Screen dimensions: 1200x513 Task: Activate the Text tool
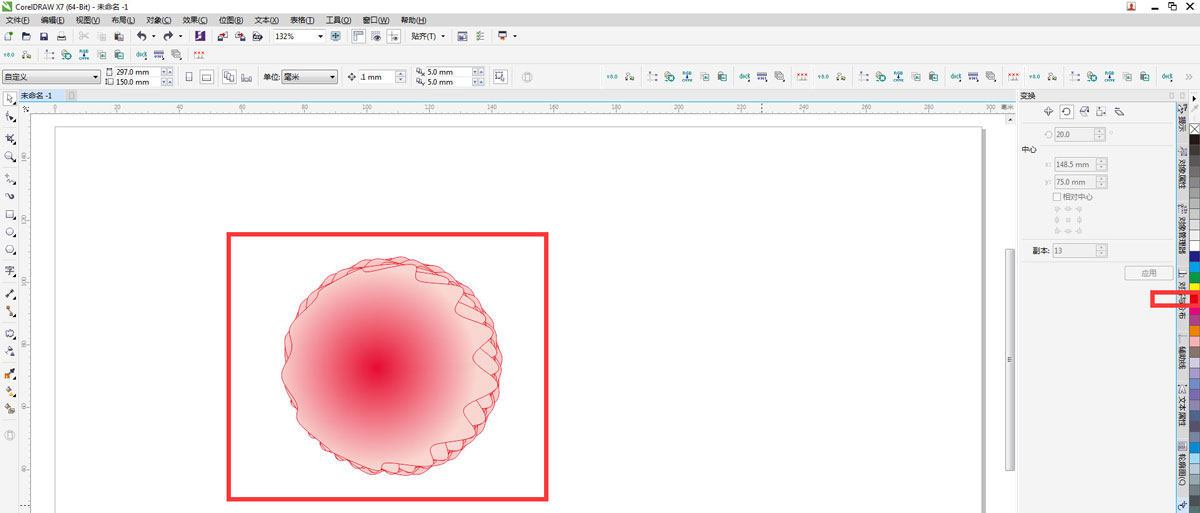10,271
